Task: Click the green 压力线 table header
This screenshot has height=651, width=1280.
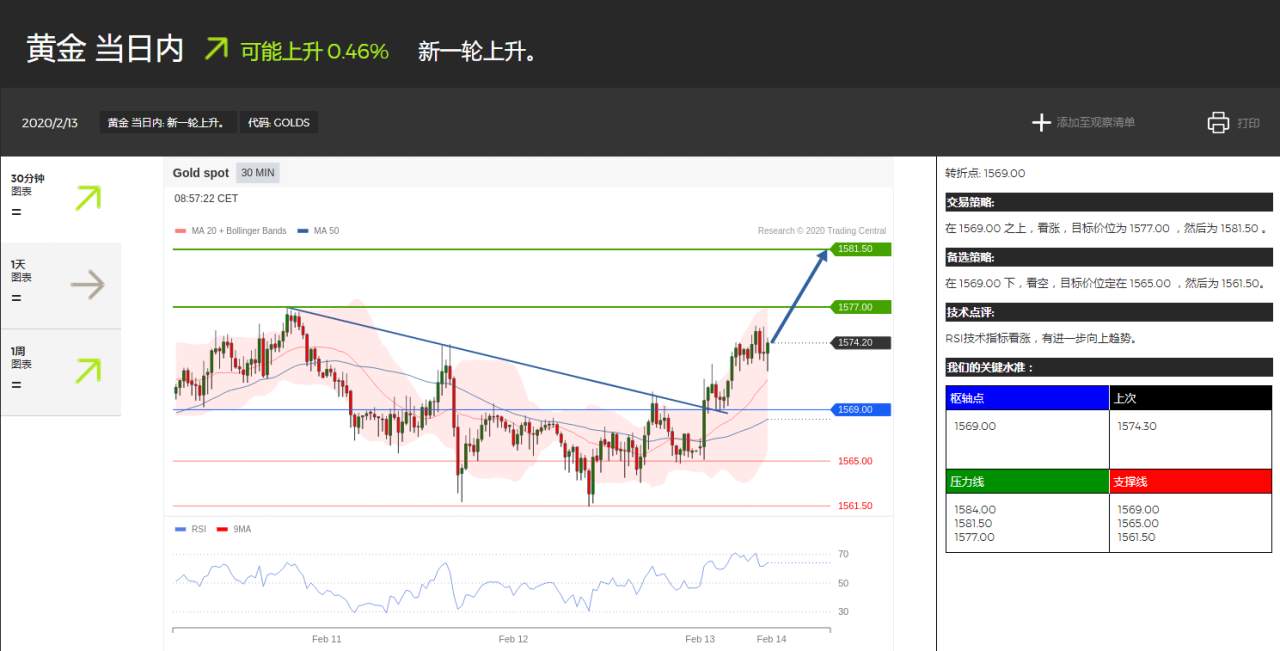Action: pyautogui.click(x=1027, y=481)
